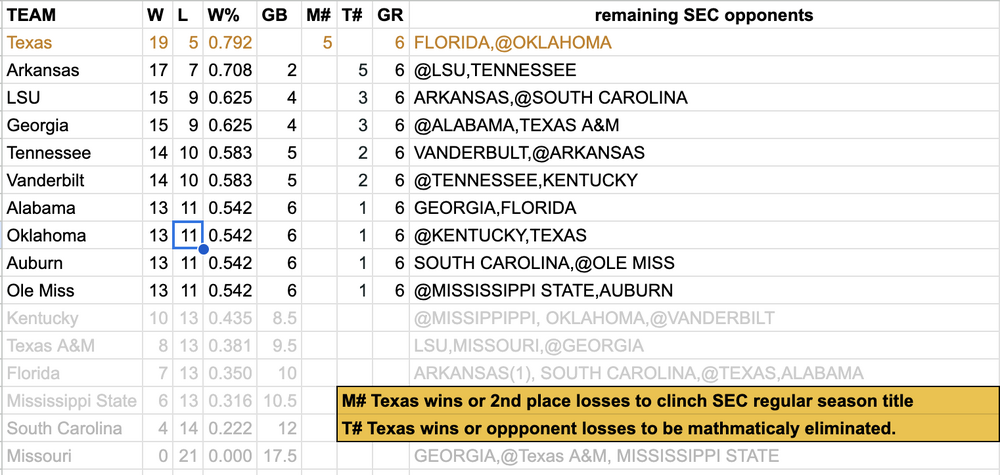Click Tennessee's wins cell showing 14
The height and width of the screenshot is (475, 1000).
click(157, 153)
